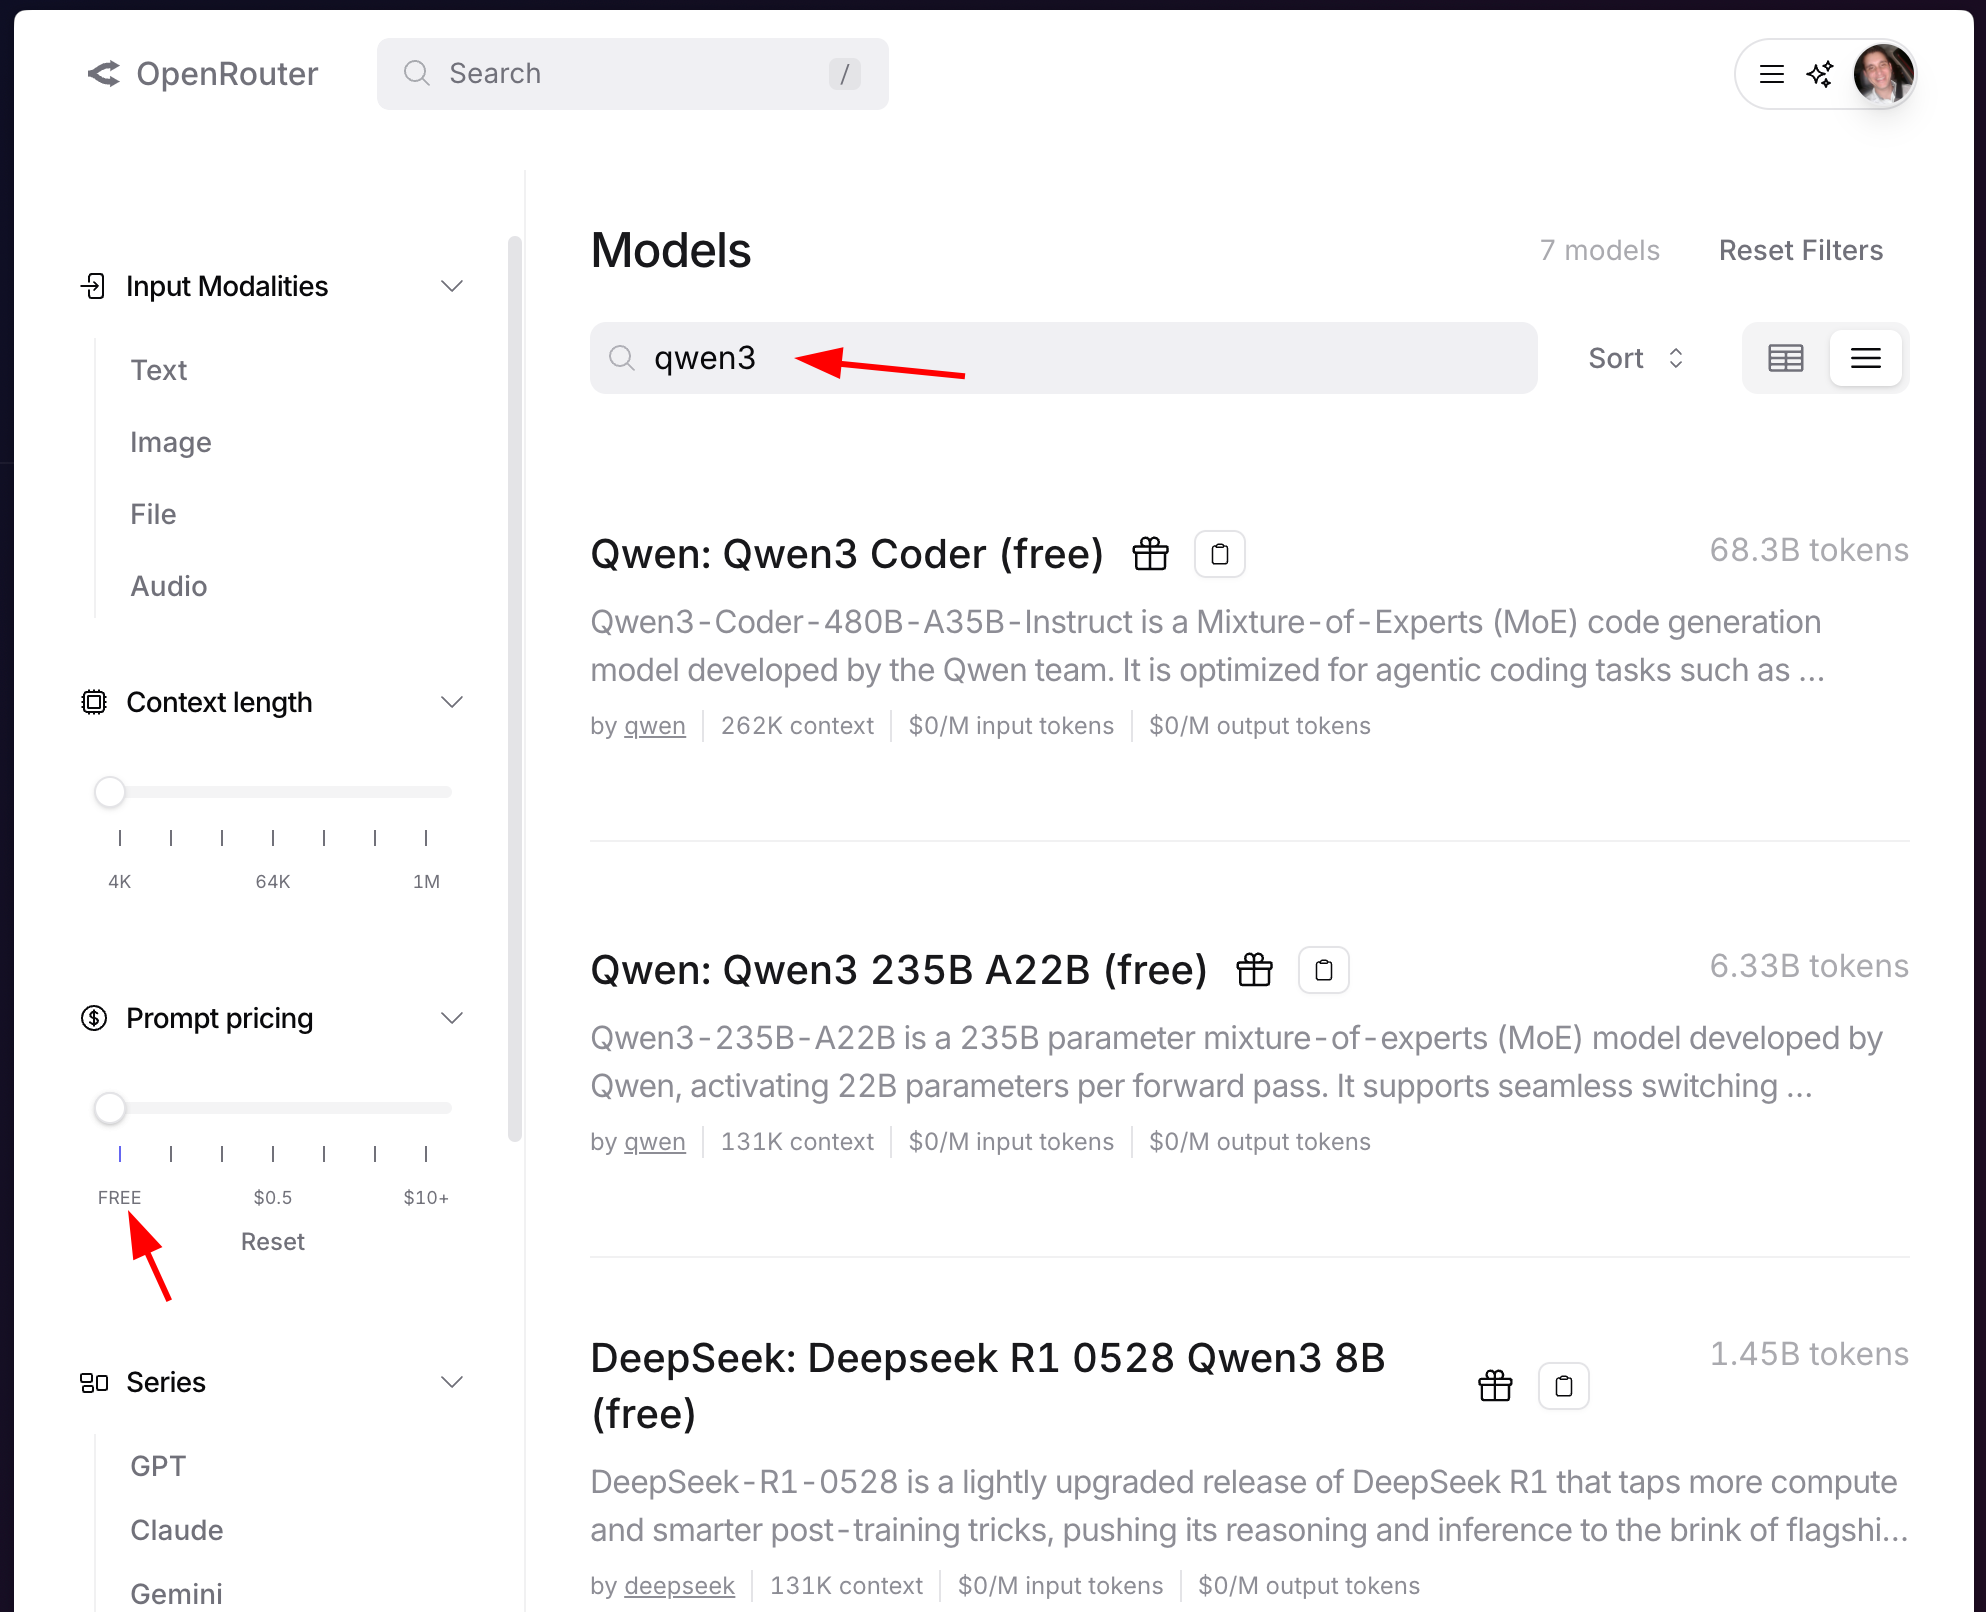
Task: Focus the top Search input field
Action: (x=633, y=74)
